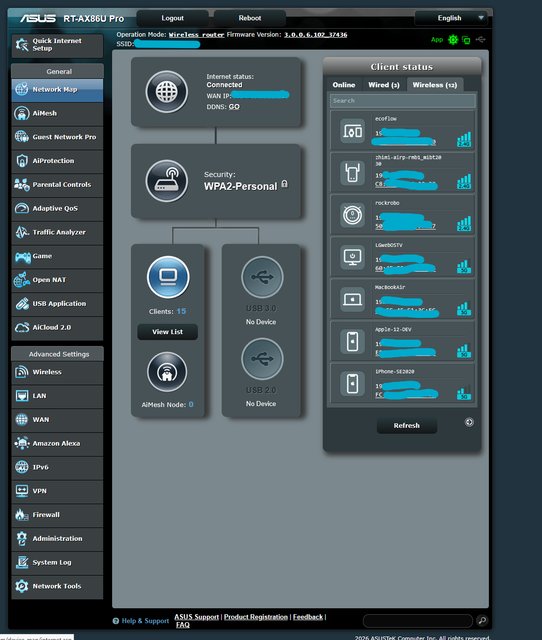Click the iPhone-SE2020 phone icon
Screen dimensions: 542x640
[x=353, y=383]
